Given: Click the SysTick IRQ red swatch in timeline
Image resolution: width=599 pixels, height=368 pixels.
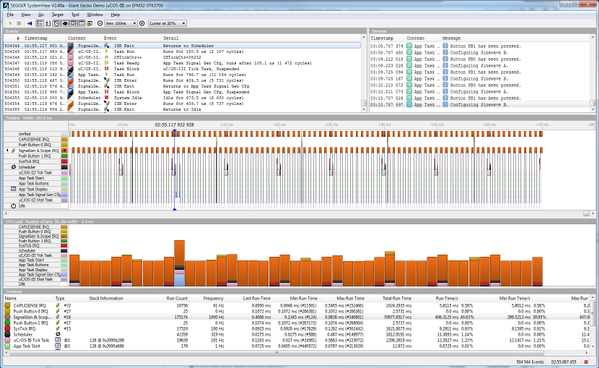Looking at the screenshot, I should 64,162.
